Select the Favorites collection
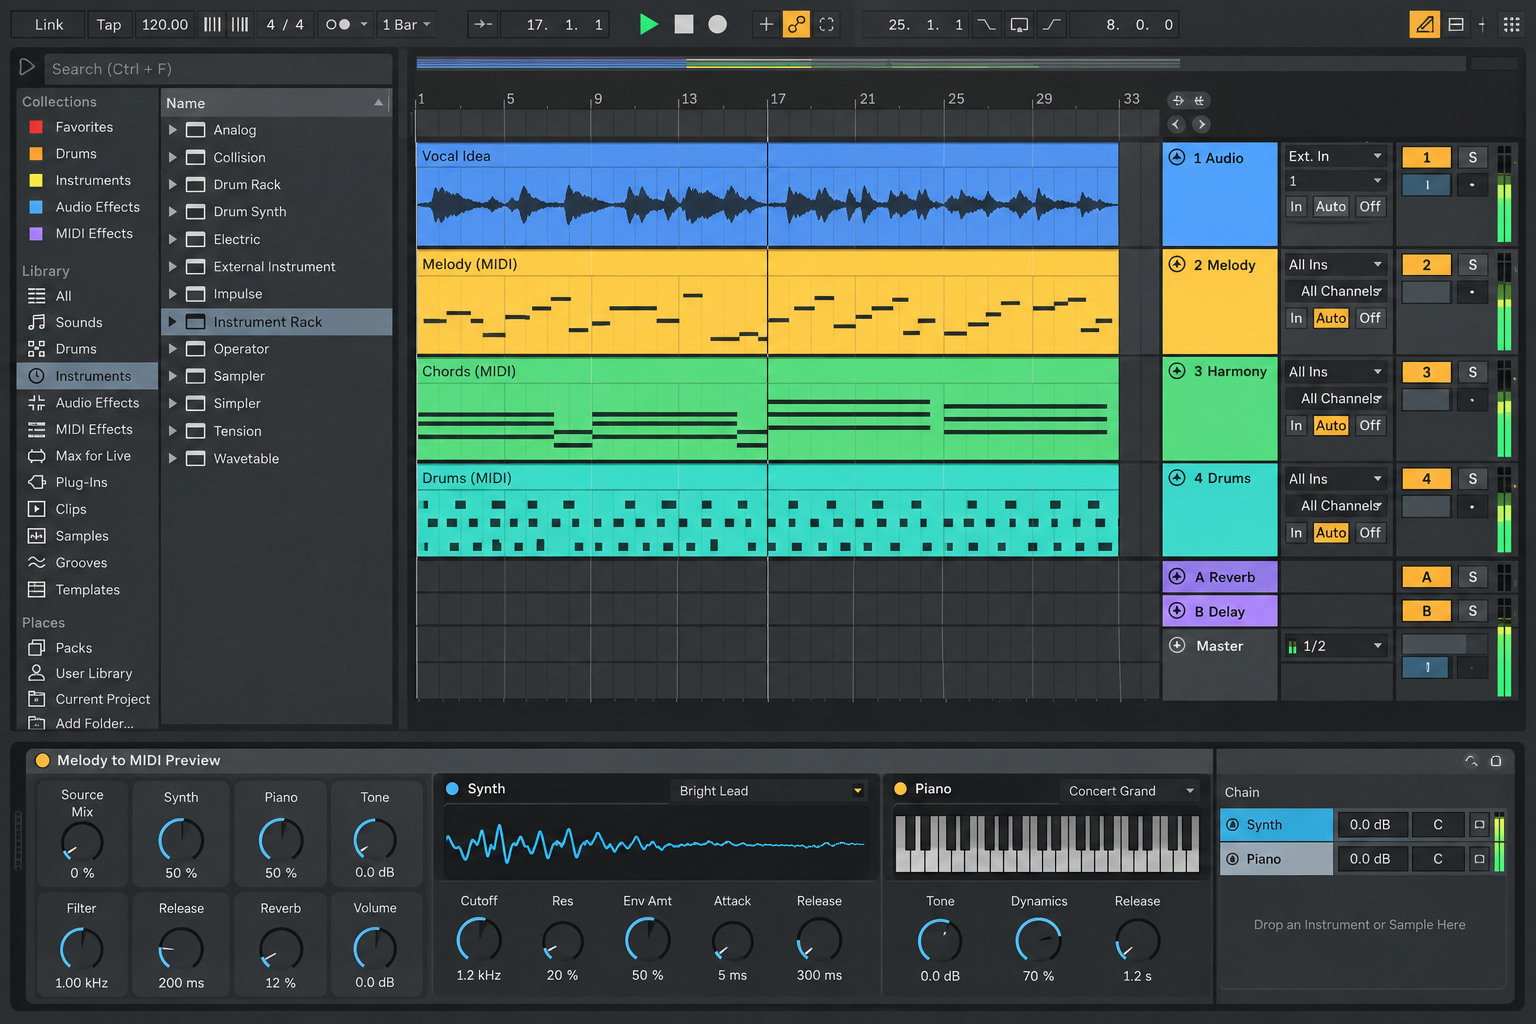This screenshot has height=1024, width=1536. 84,127
